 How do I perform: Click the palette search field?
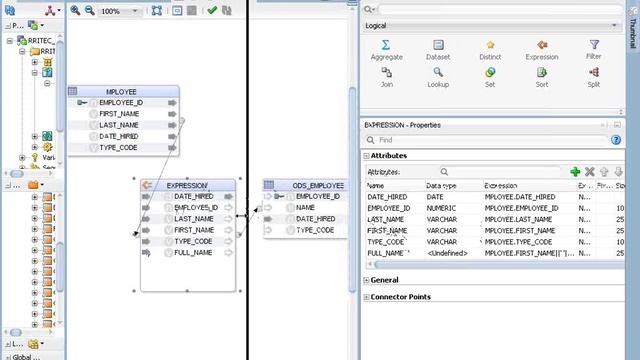[x=500, y=9]
